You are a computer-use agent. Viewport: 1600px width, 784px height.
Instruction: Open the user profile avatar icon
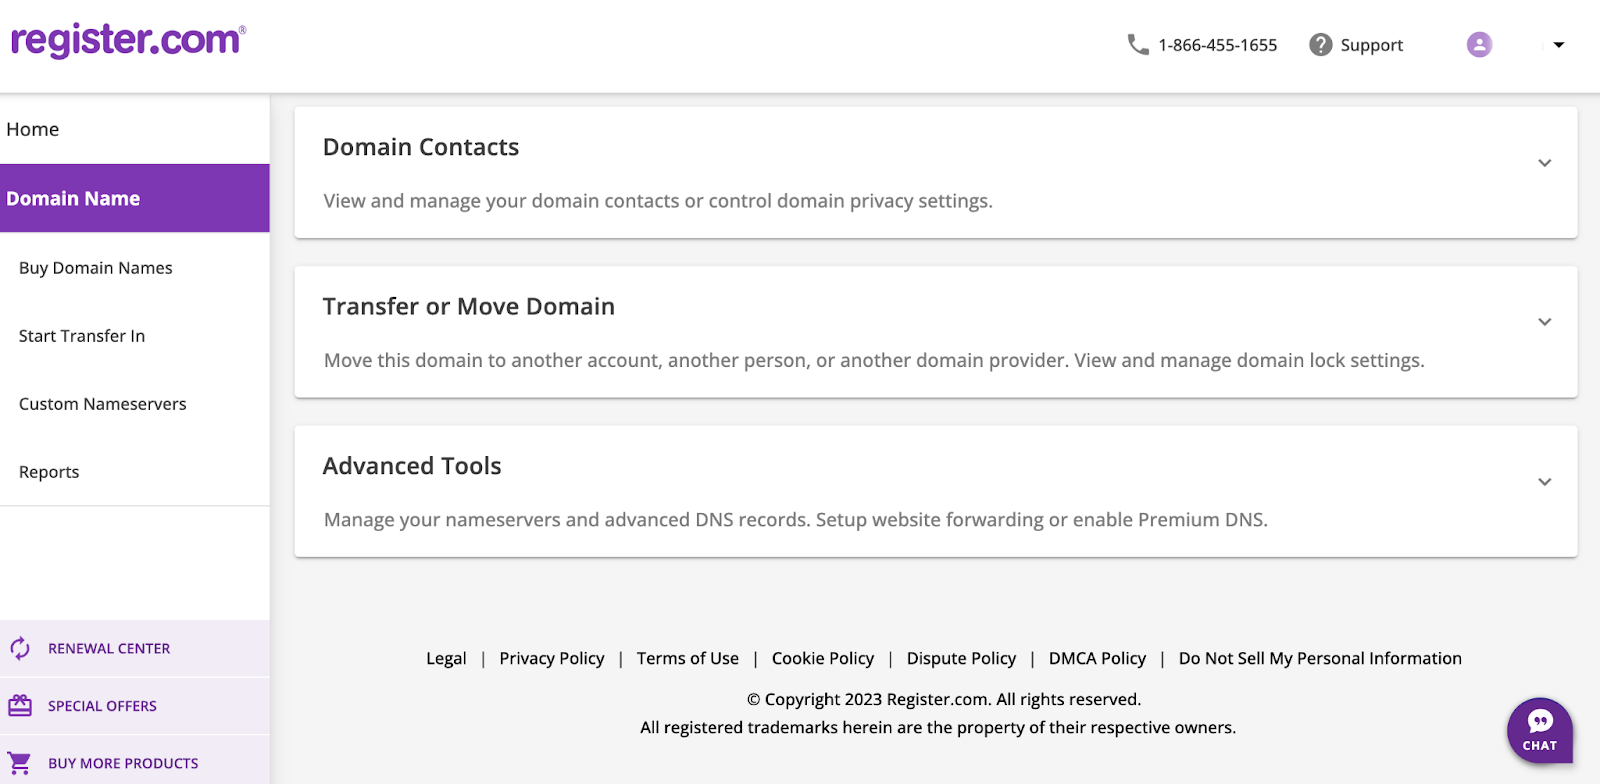pos(1479,45)
